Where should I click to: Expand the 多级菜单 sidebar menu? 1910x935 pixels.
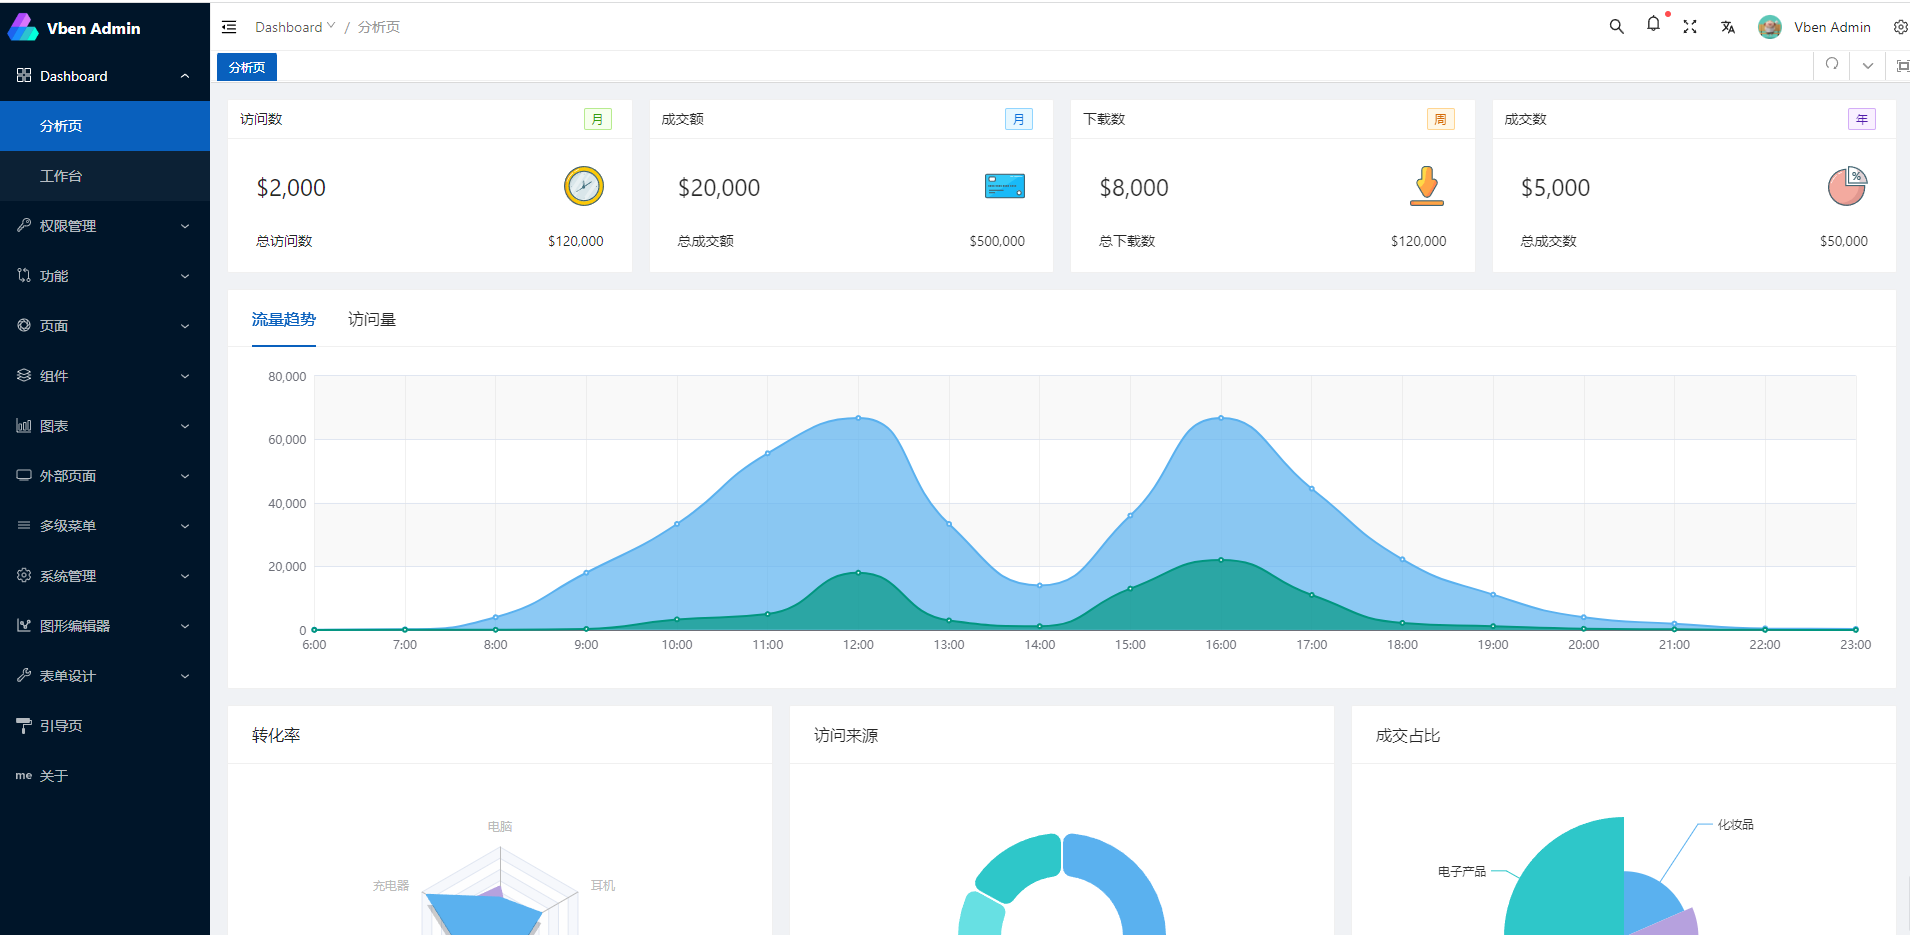click(105, 526)
